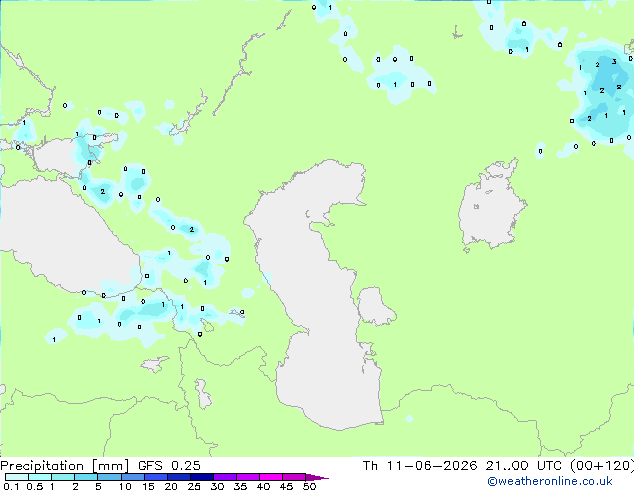
Task: Click the 0.5–1 mm legend color swatch
Action: coord(40,477)
